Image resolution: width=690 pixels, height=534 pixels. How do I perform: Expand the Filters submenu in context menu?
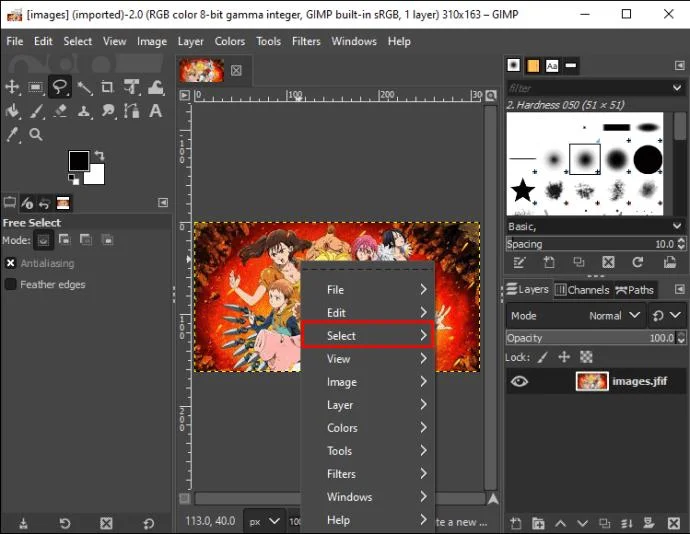click(368, 474)
